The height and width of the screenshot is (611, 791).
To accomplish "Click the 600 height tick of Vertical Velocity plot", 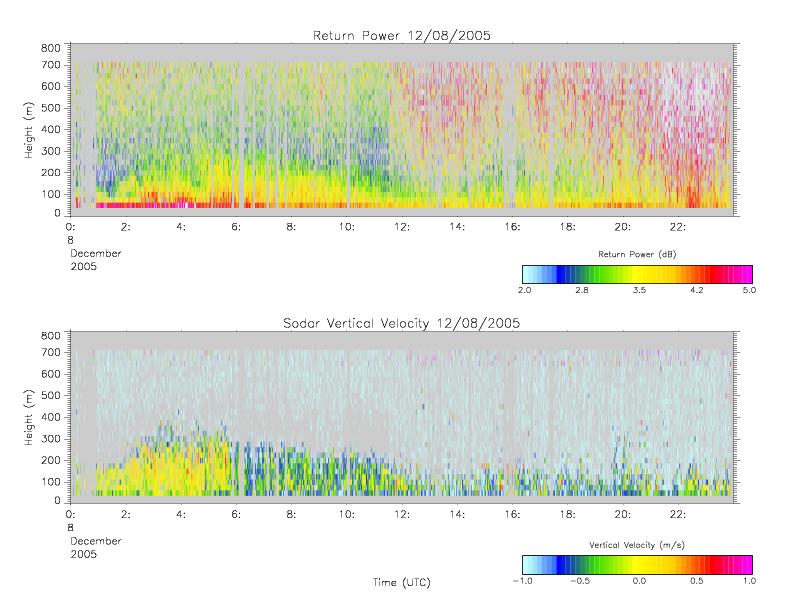I will (50, 374).
